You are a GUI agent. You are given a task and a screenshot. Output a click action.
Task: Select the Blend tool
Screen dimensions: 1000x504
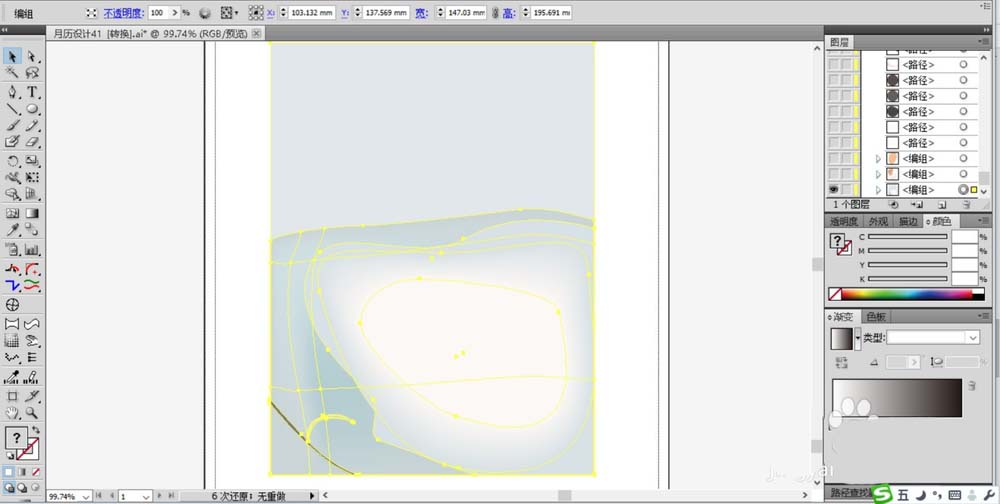tap(32, 230)
